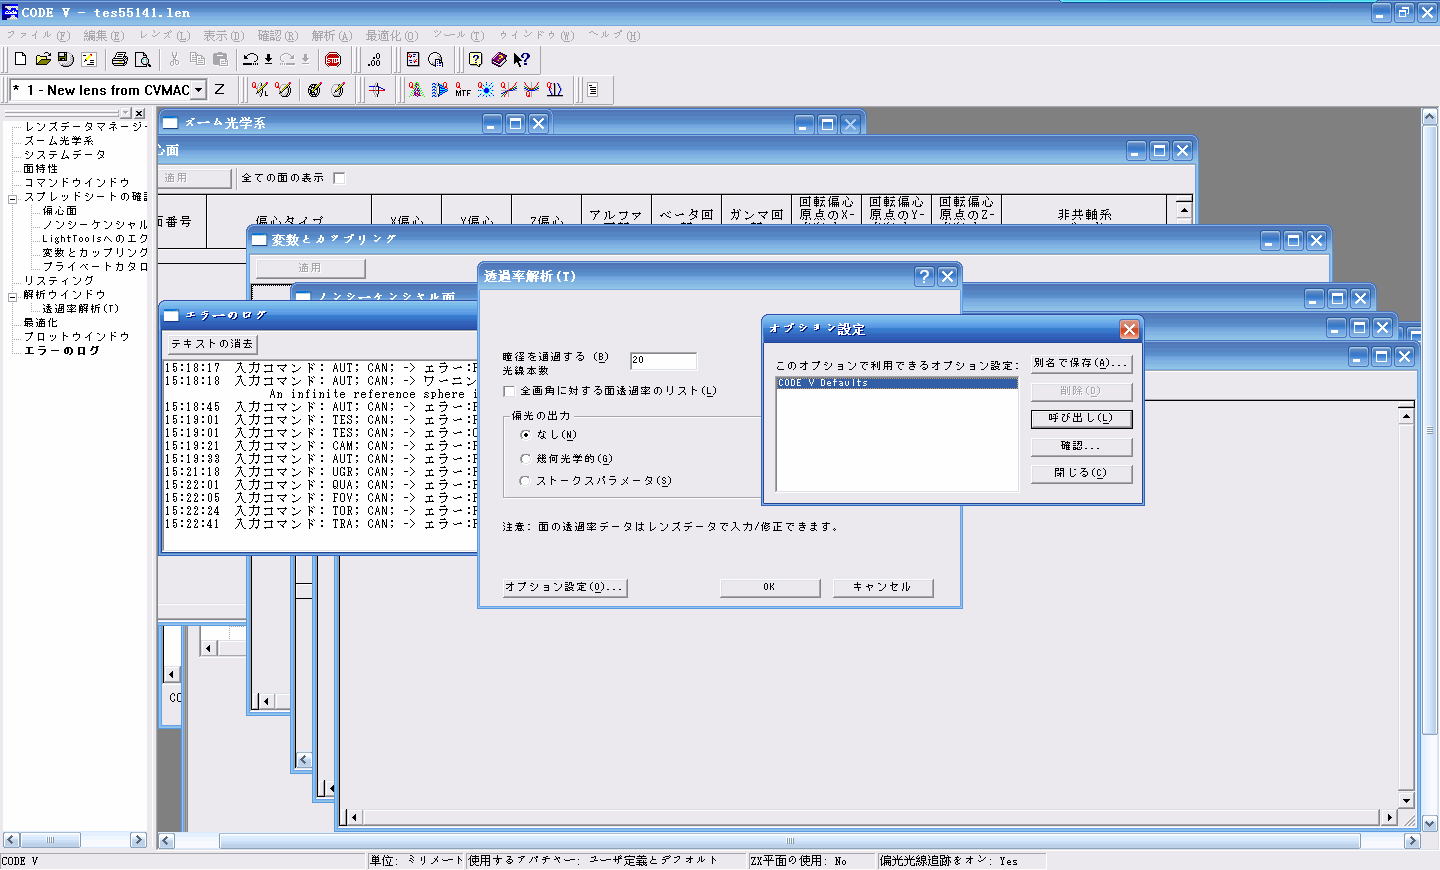Collapse the 解析ウインドウ tree node
Image resolution: width=1440 pixels, height=870 pixels.
coord(13,296)
